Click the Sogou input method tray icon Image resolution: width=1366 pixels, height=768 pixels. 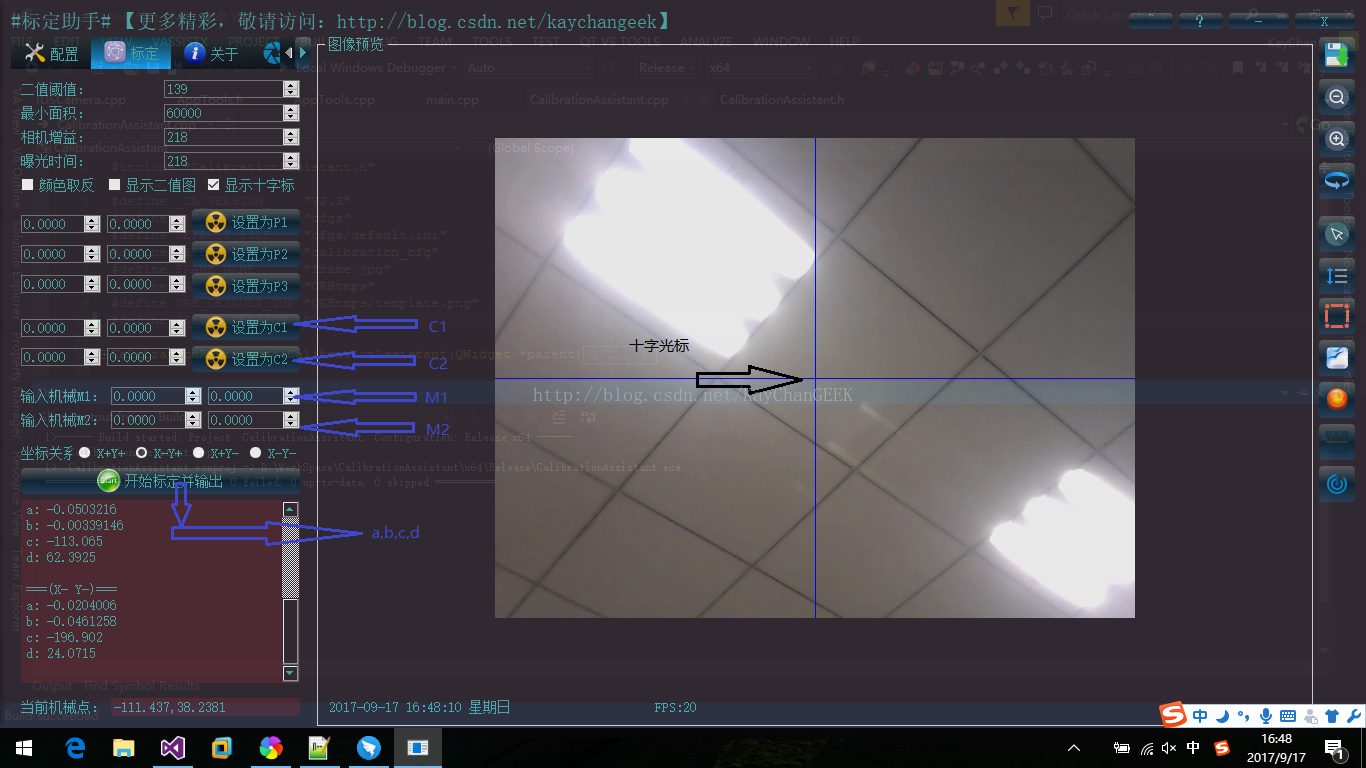(x=1222, y=747)
